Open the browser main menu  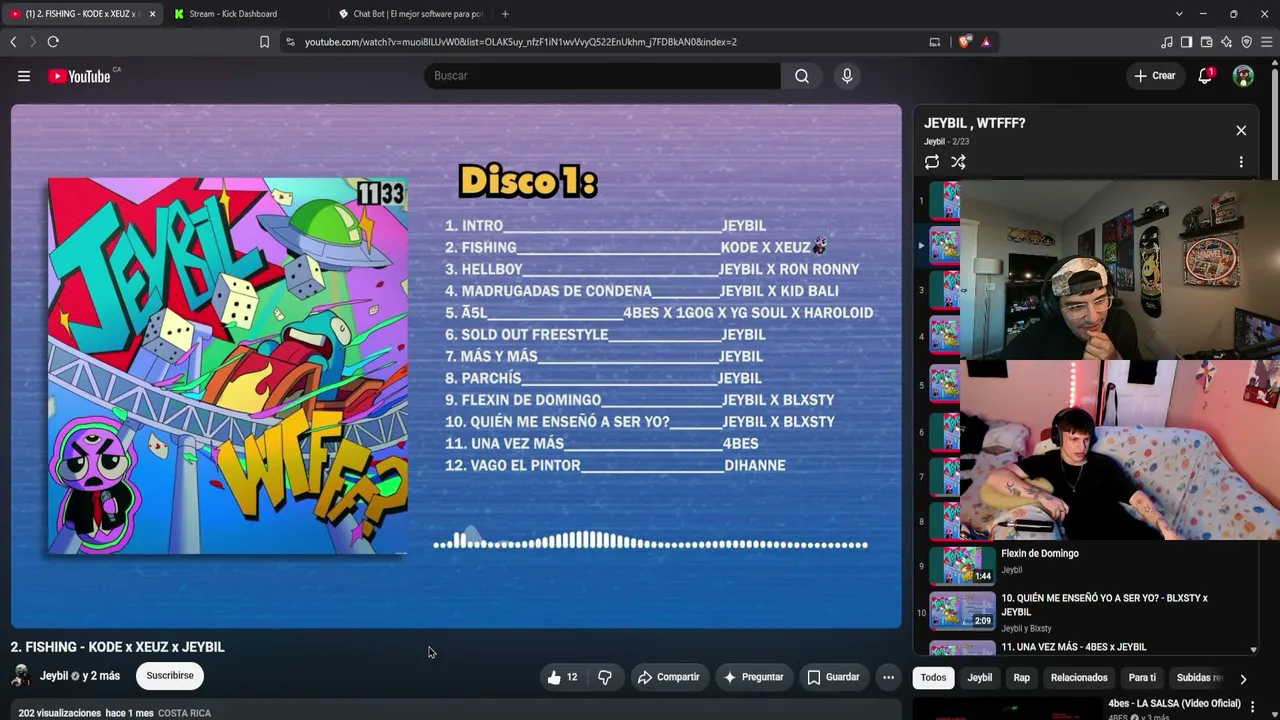[1266, 42]
